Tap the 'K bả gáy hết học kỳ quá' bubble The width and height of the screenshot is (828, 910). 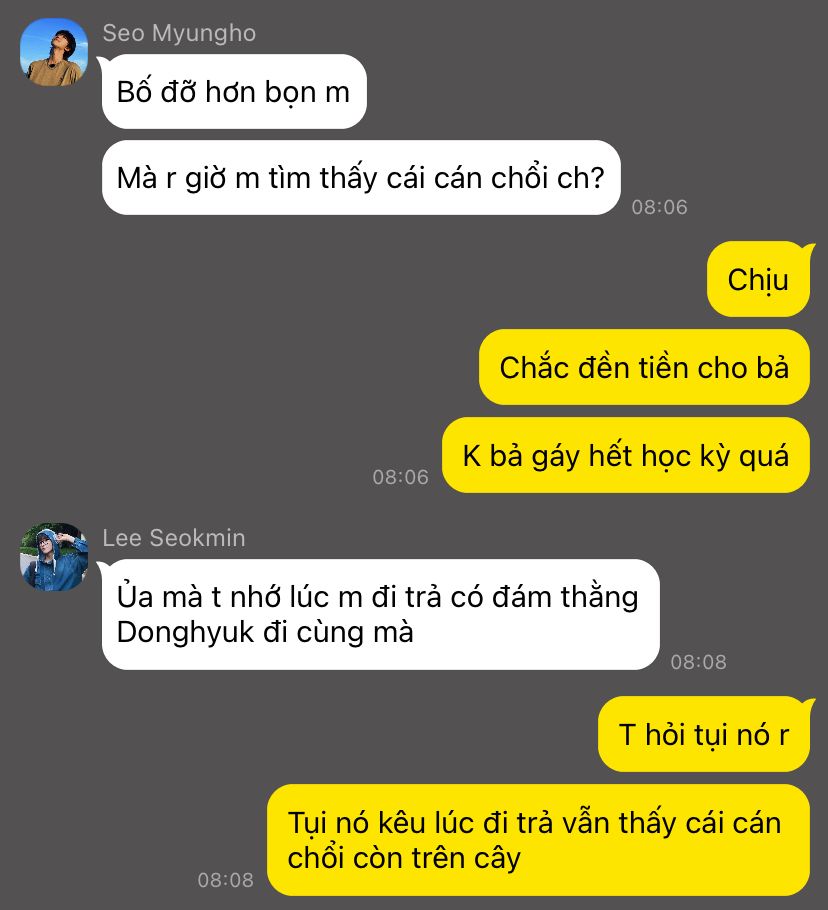[x=625, y=455]
